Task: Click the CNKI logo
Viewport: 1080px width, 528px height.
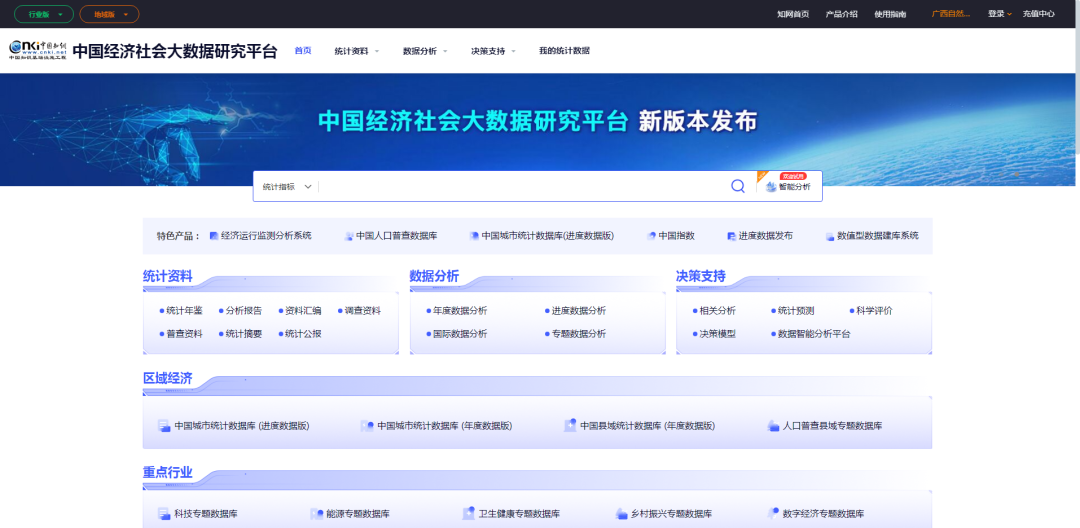Action: point(37,50)
